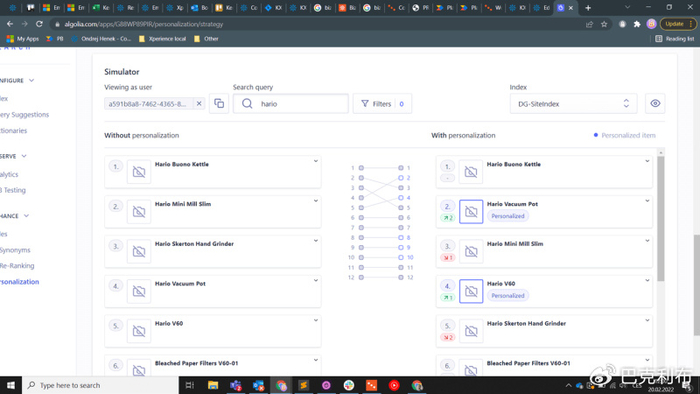Expand Hario V60 in the Without personalization list

coord(316,320)
